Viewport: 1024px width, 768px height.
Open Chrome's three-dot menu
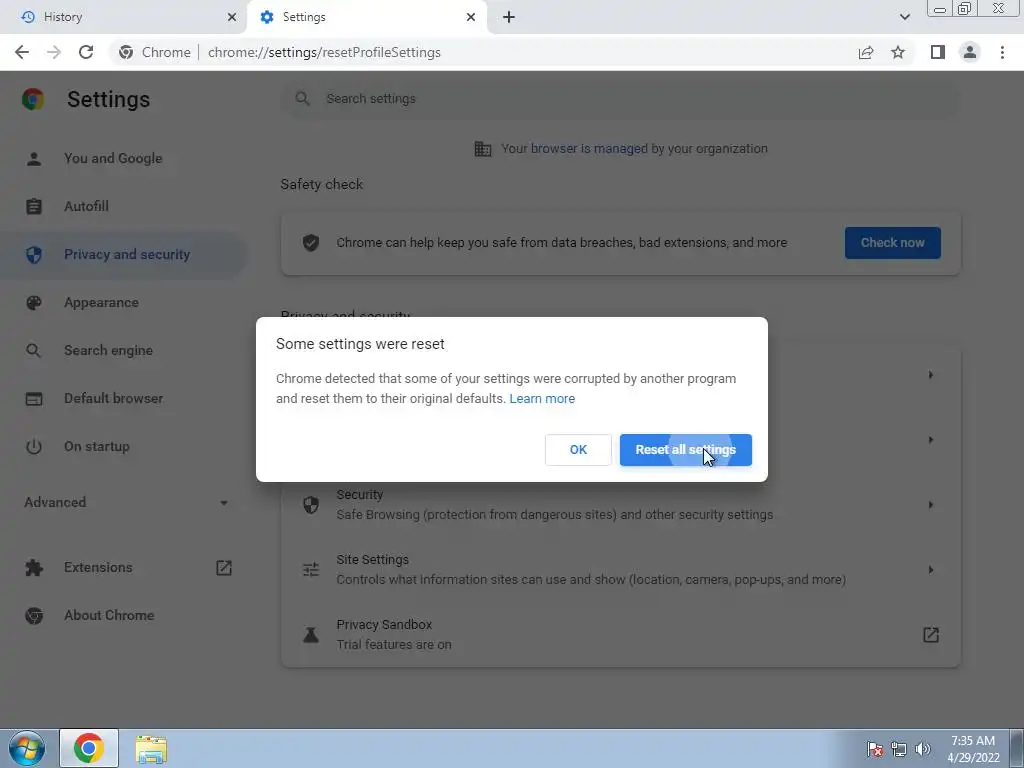(x=1002, y=52)
